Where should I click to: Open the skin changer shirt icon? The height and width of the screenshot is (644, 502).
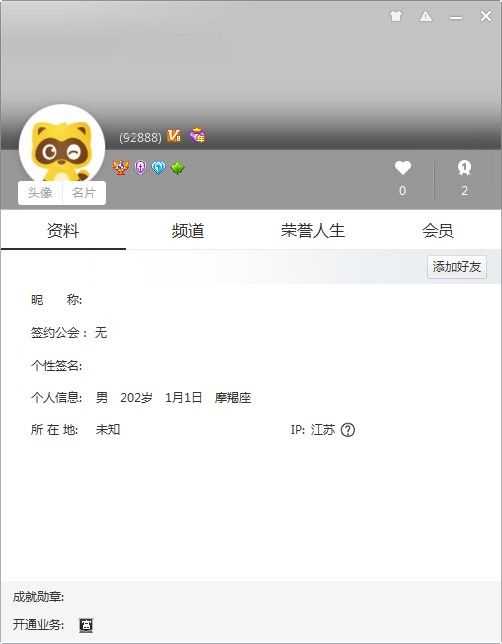pos(396,16)
